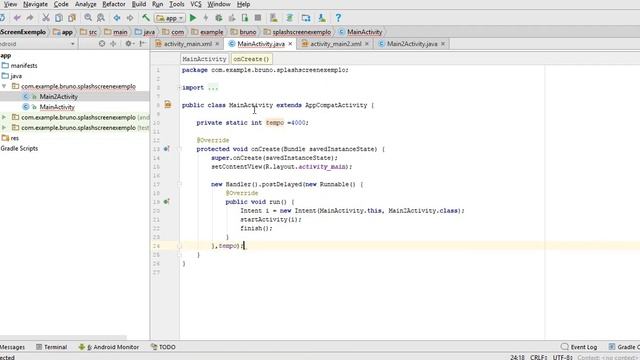Click hide panel icon beside gear

pos(142,43)
